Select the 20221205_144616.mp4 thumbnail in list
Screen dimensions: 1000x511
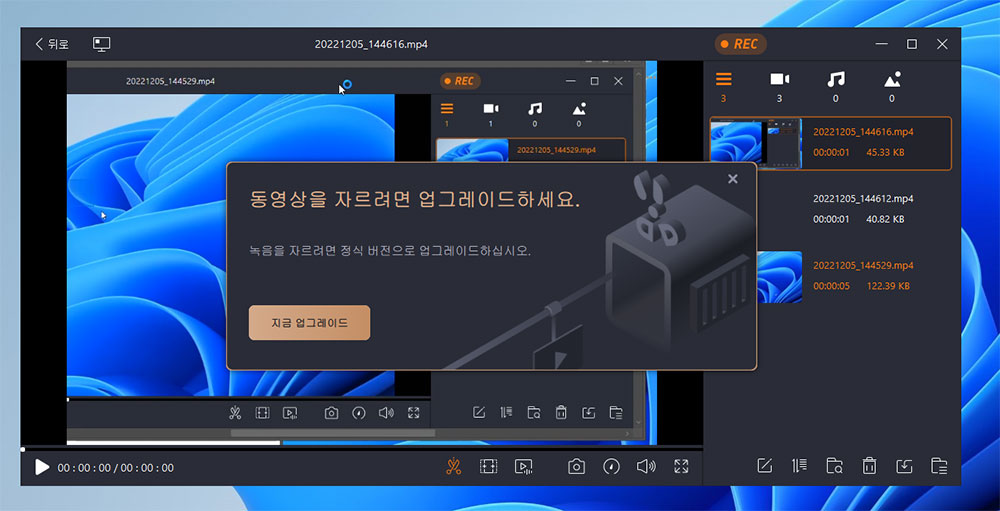(x=756, y=143)
